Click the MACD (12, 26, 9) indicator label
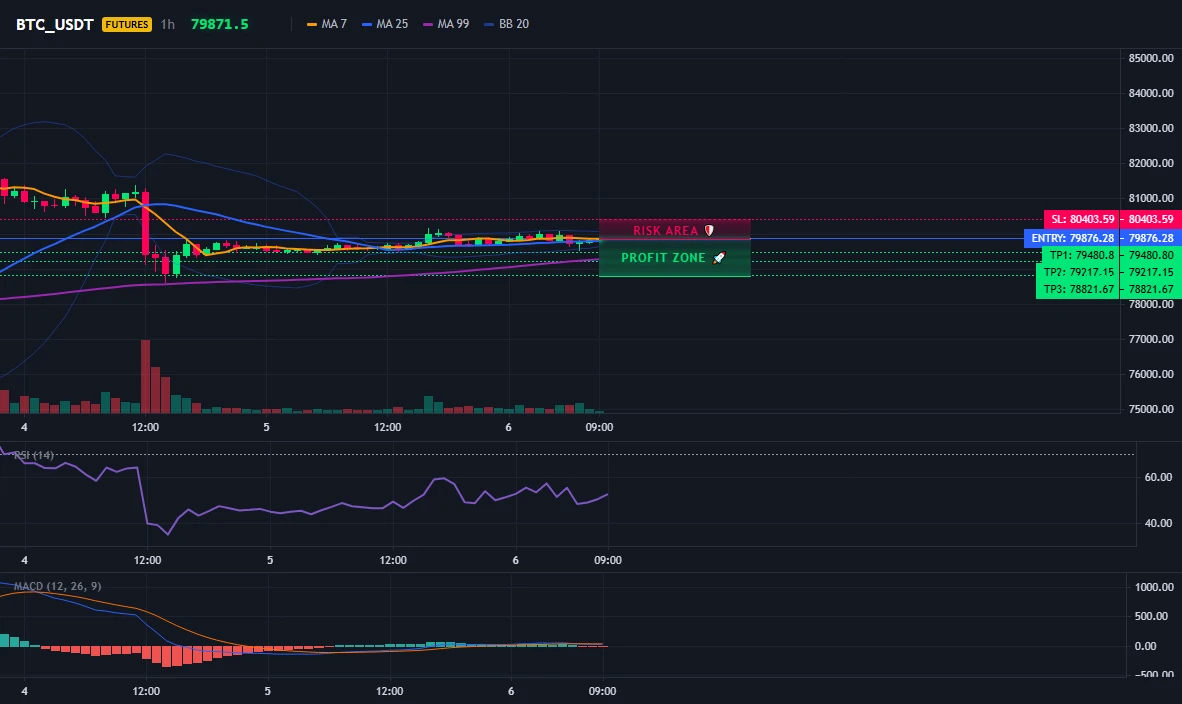1182x704 pixels. click(57, 586)
